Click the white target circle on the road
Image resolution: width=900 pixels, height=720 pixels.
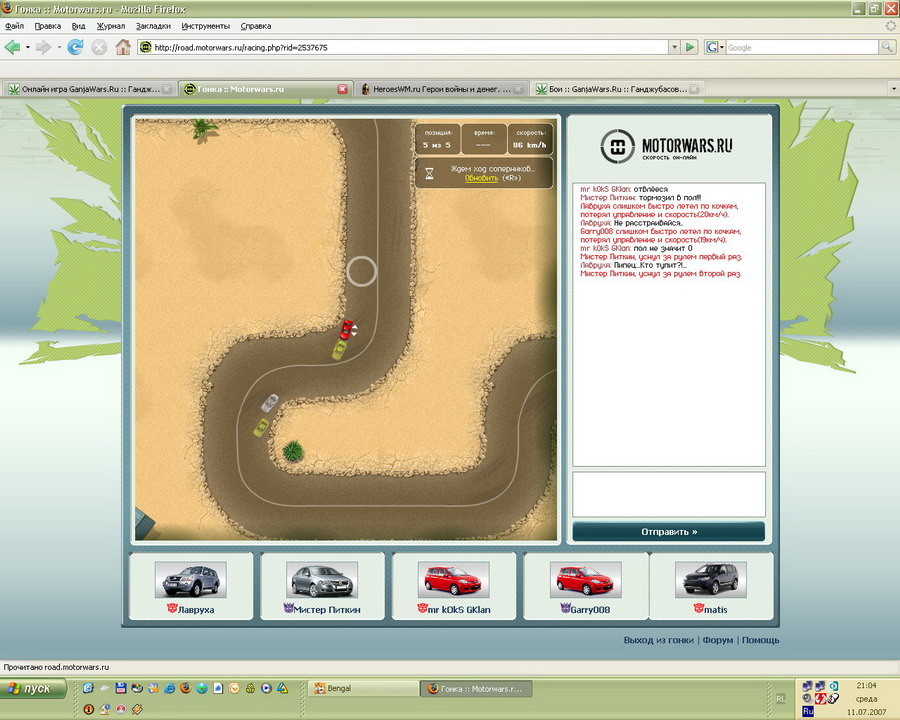point(362,271)
